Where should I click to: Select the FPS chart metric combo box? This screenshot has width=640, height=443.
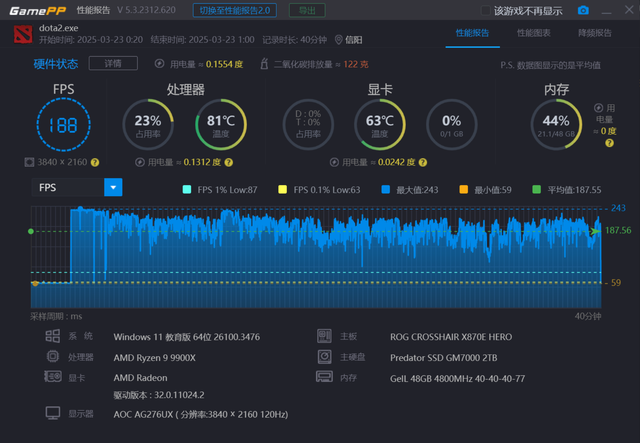[x=77, y=187]
